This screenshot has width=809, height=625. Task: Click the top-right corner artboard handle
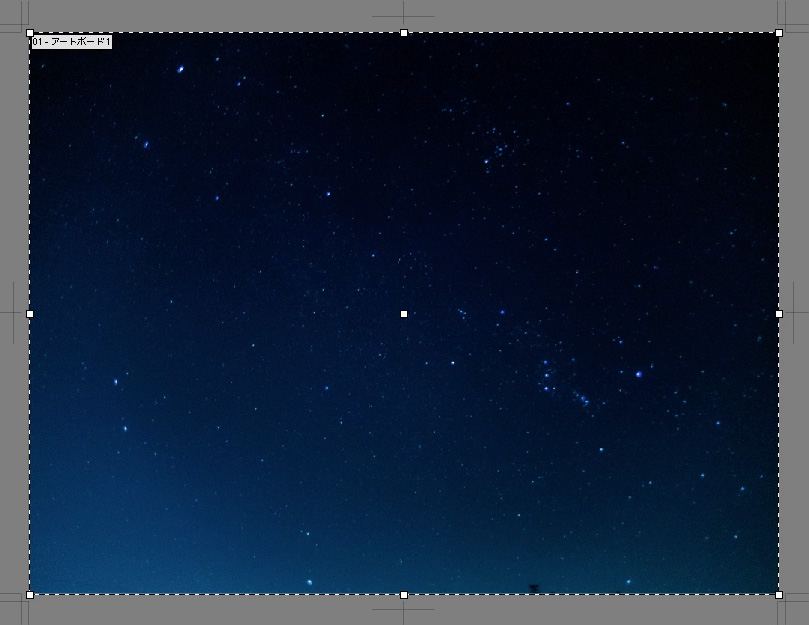[x=779, y=33]
